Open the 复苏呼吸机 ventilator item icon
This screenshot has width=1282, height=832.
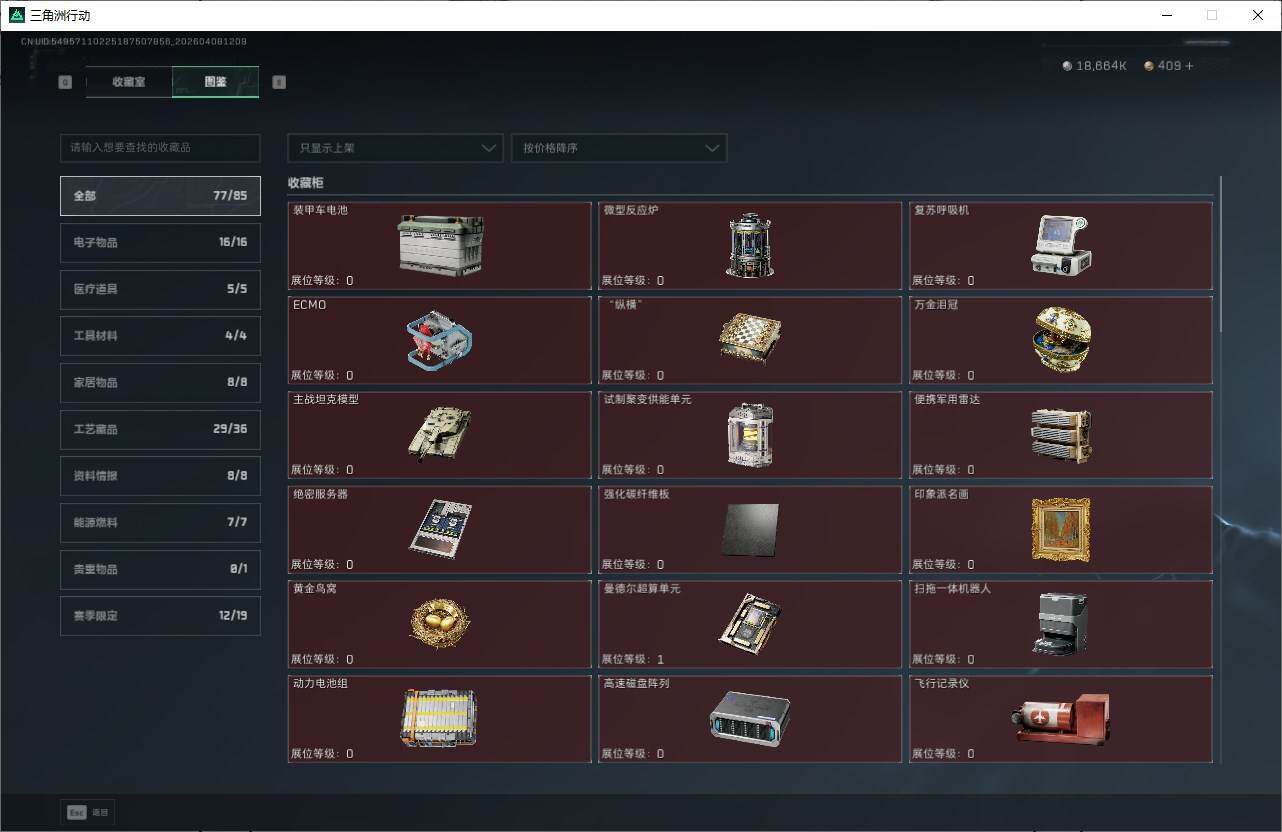(x=1061, y=245)
